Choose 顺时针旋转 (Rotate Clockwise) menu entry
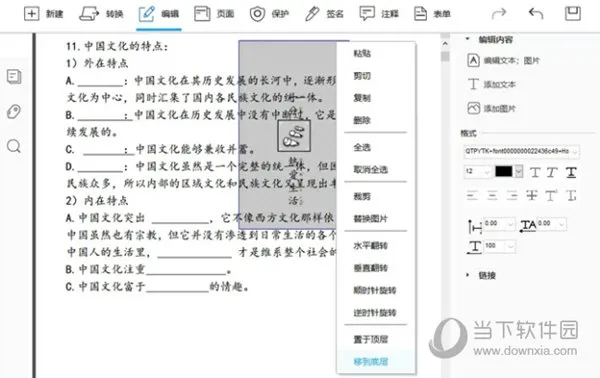The width and height of the screenshot is (600, 378). coord(375,290)
